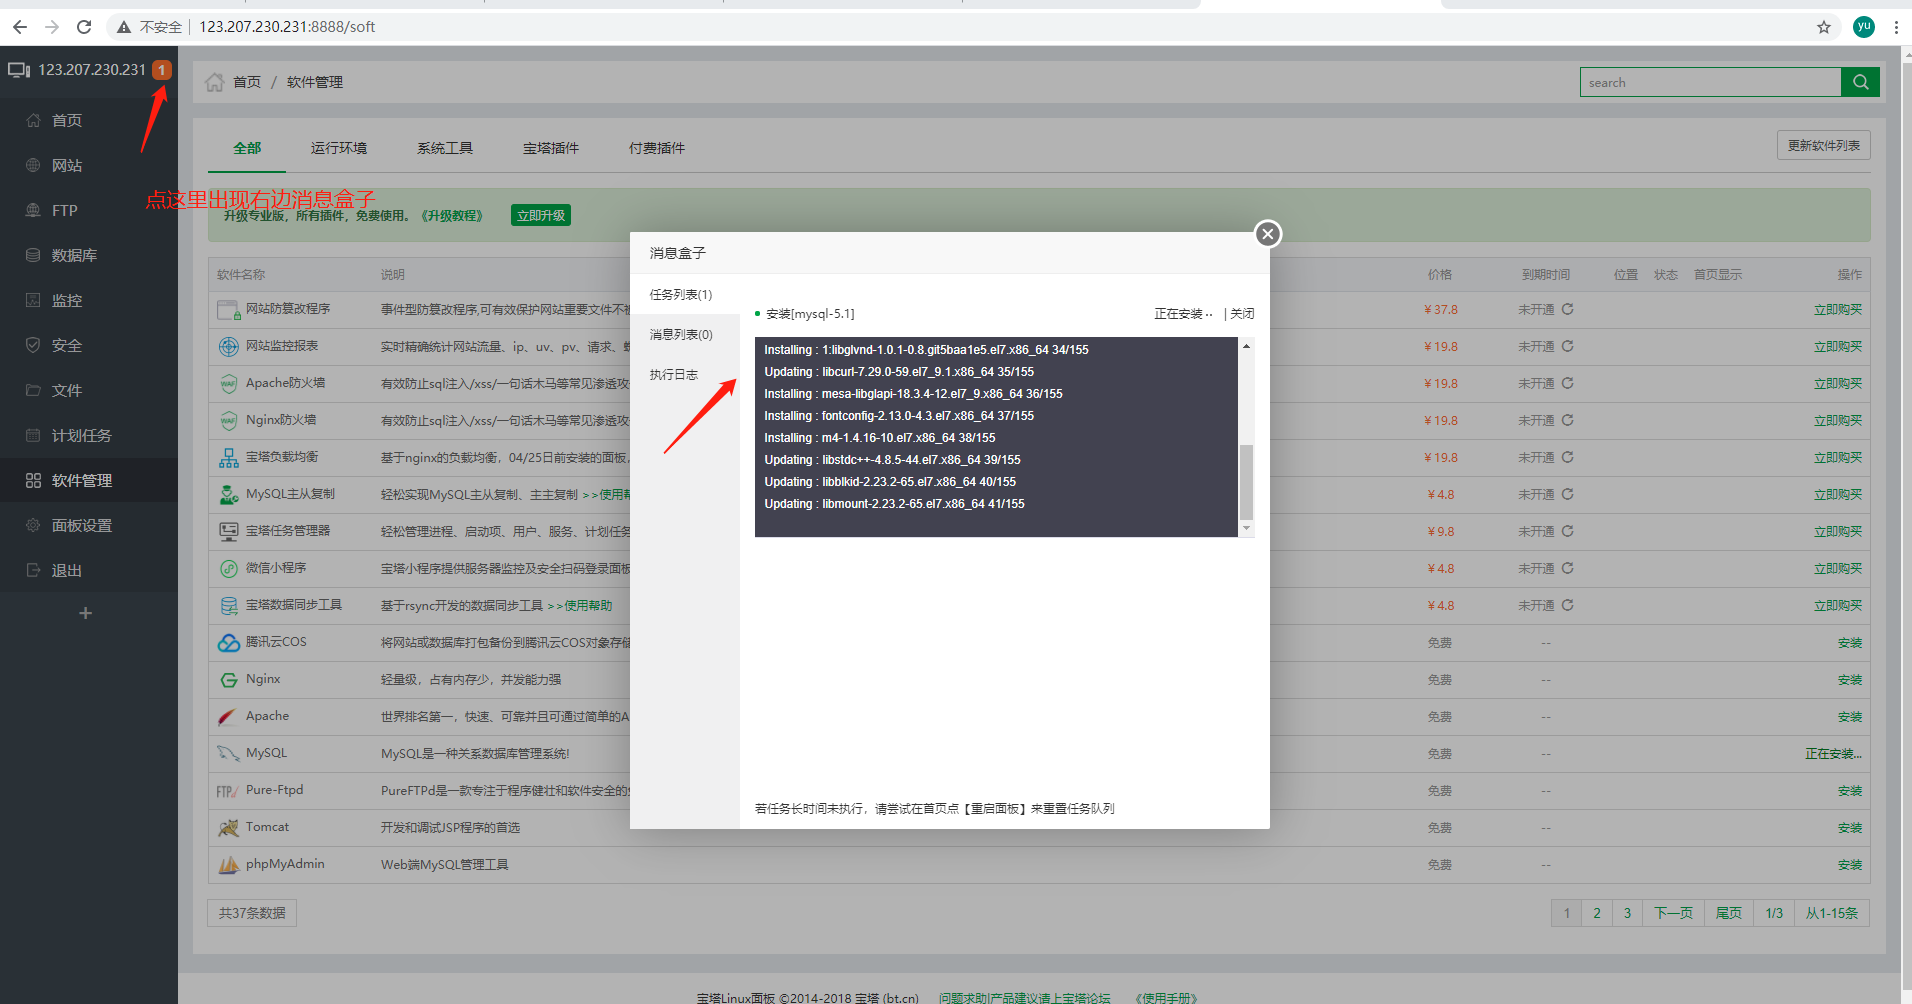Open 数据库 in the sidebar
The image size is (1912, 1004).
(x=74, y=256)
